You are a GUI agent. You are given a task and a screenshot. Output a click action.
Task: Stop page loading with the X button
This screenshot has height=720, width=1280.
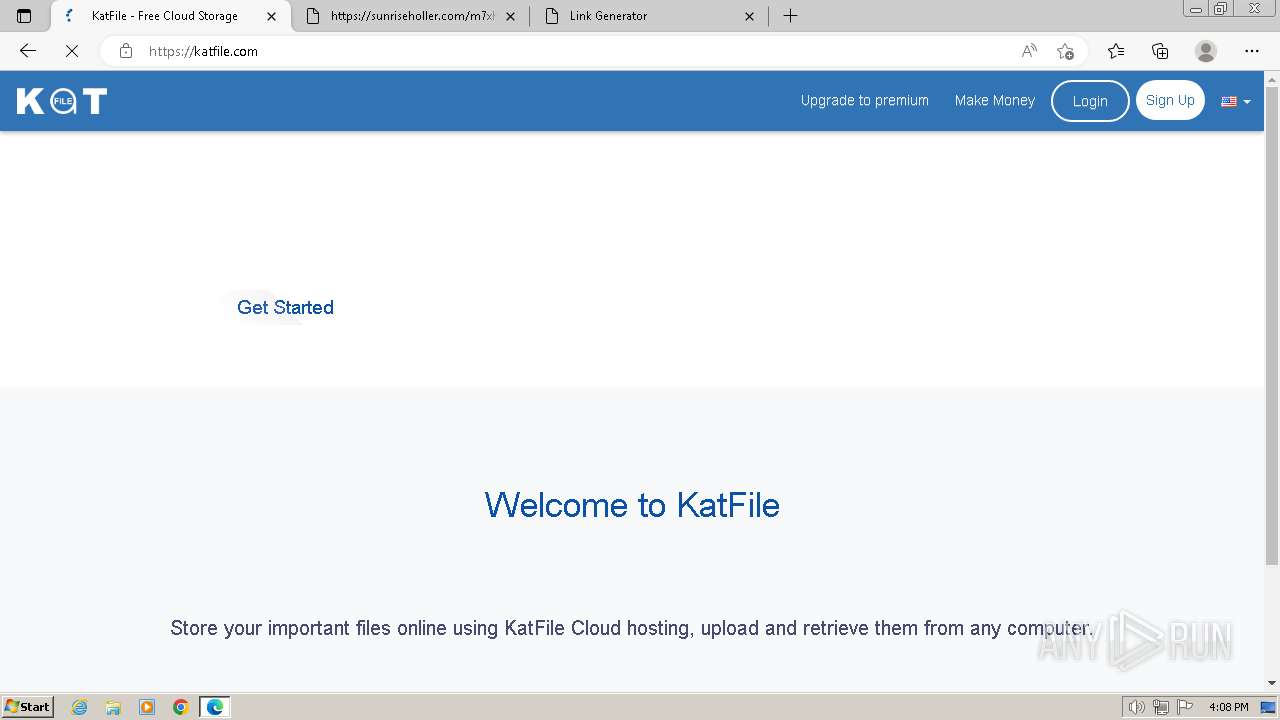click(x=72, y=51)
